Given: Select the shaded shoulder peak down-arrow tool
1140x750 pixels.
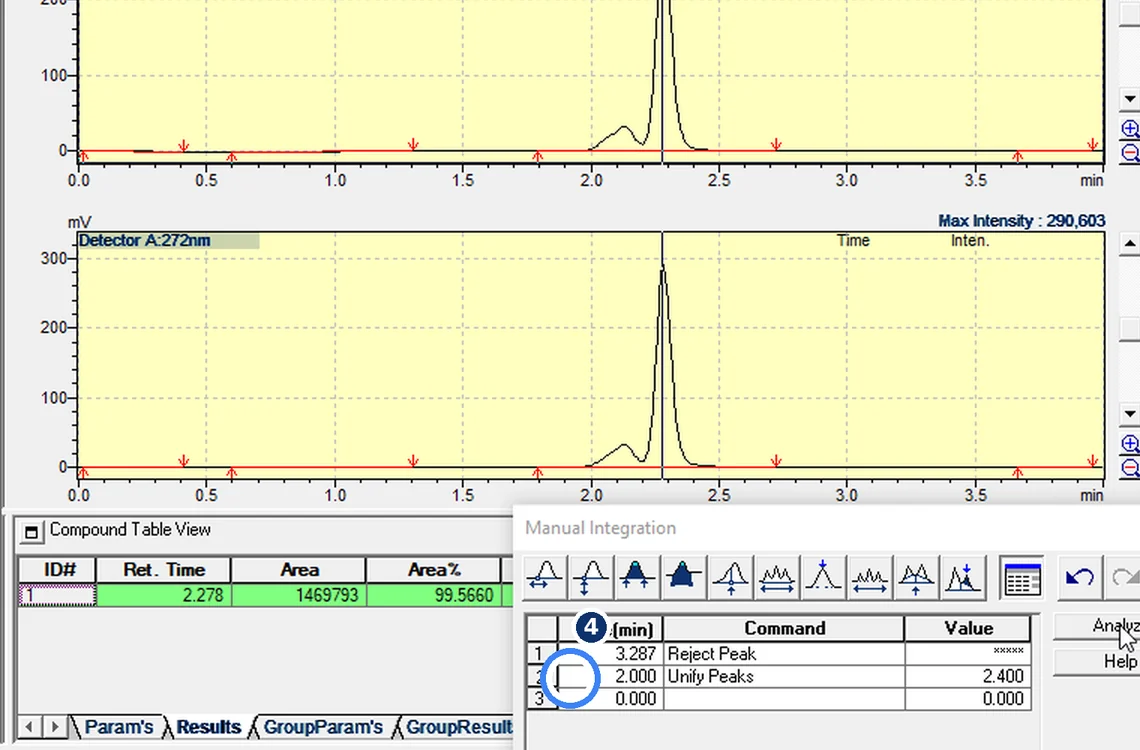Looking at the screenshot, I should (x=962, y=578).
